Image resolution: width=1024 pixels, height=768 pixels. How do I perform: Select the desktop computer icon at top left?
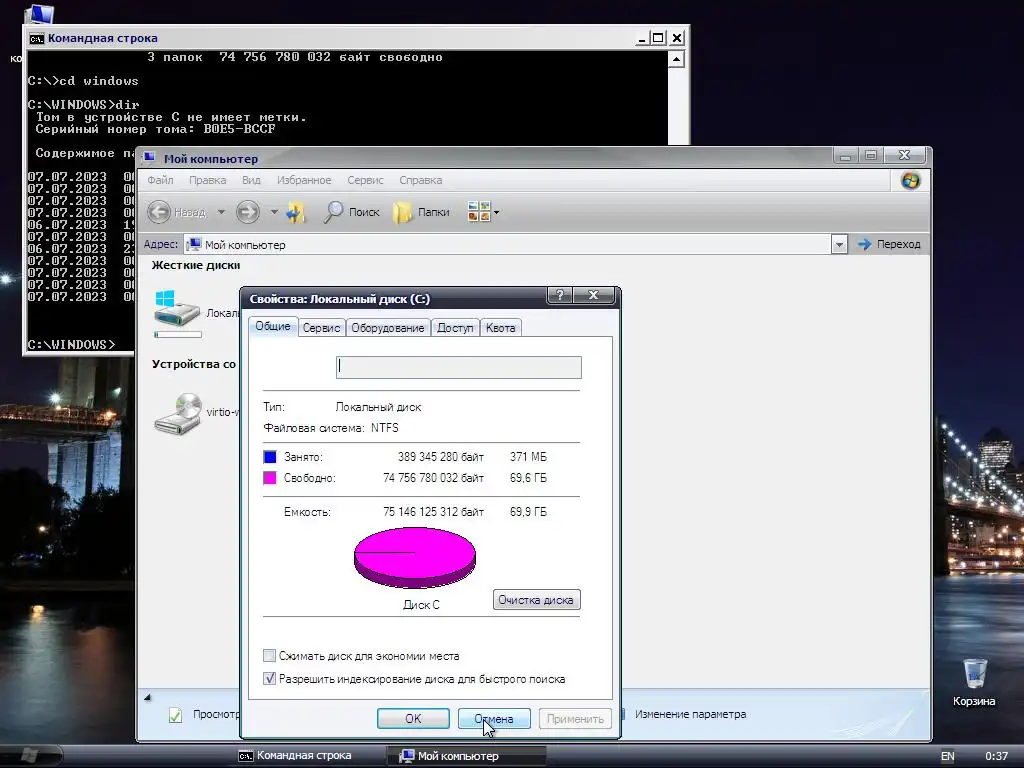click(40, 14)
